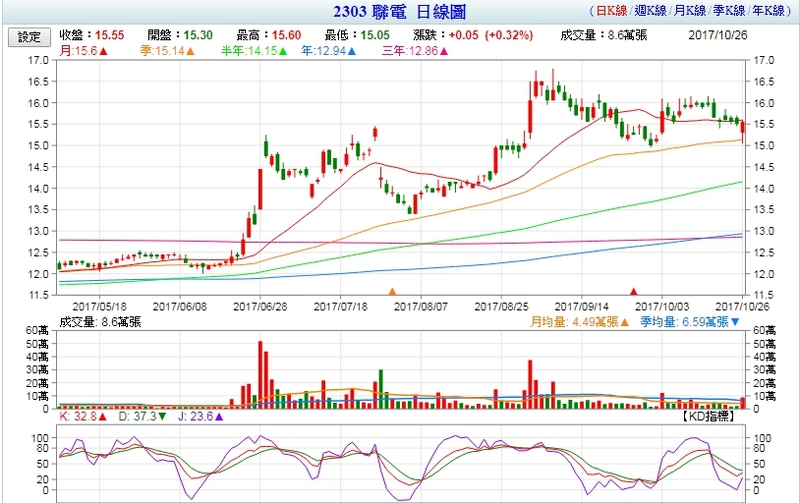Switch to the 季K線 quarterly chart
800x503 pixels.
[729, 11]
